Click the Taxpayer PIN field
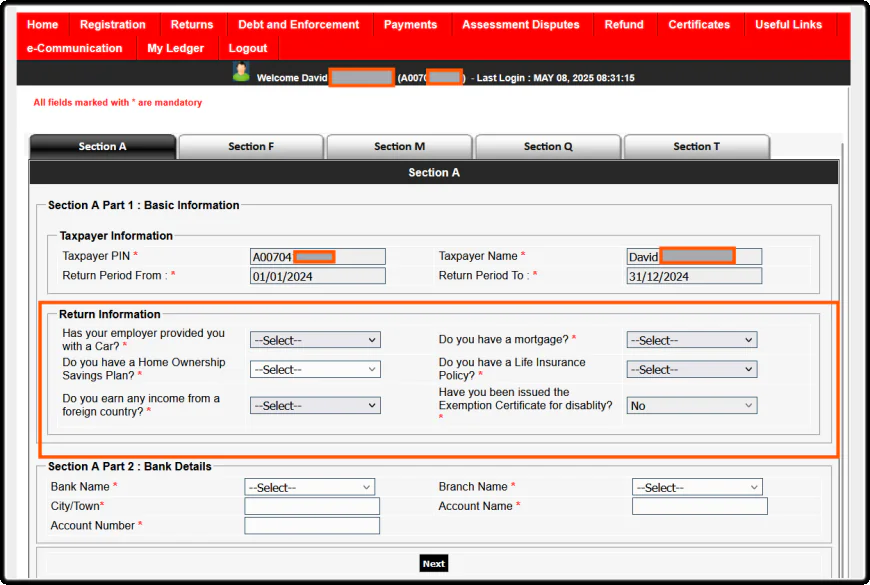 pyautogui.click(x=318, y=256)
